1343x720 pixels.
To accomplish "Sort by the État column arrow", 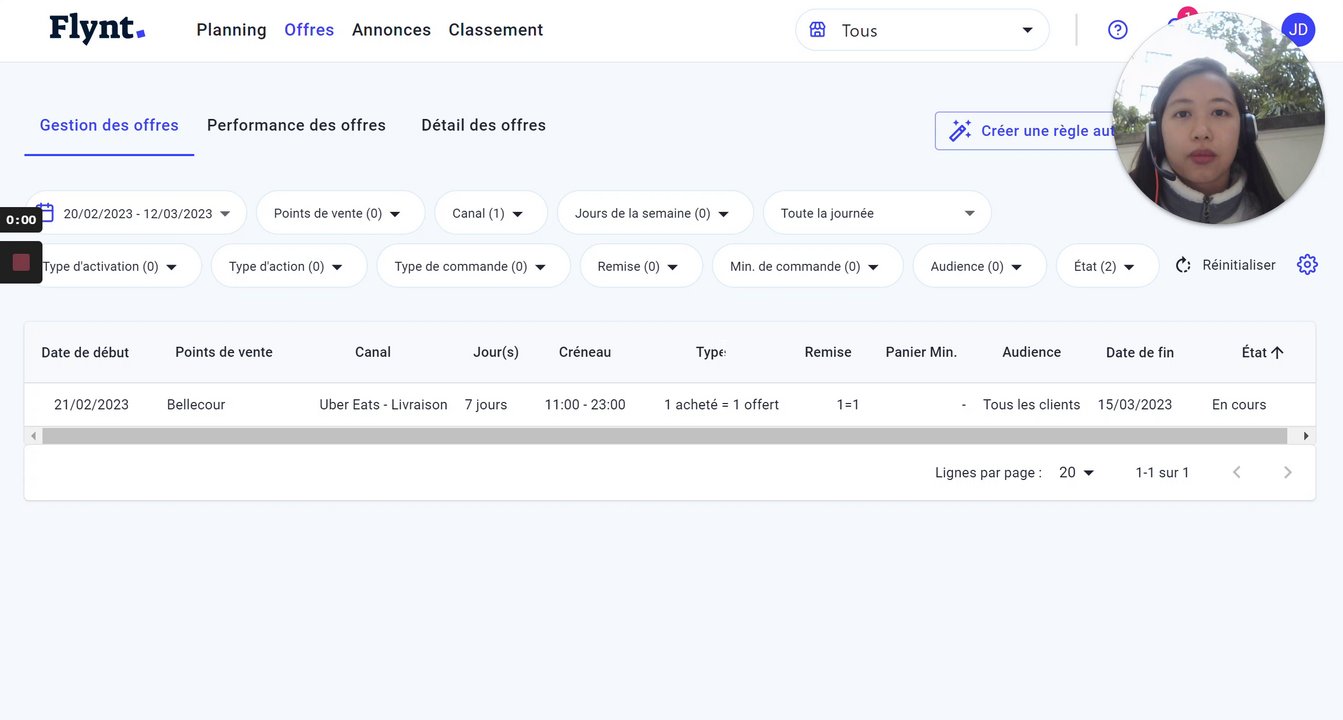I will pyautogui.click(x=1277, y=352).
